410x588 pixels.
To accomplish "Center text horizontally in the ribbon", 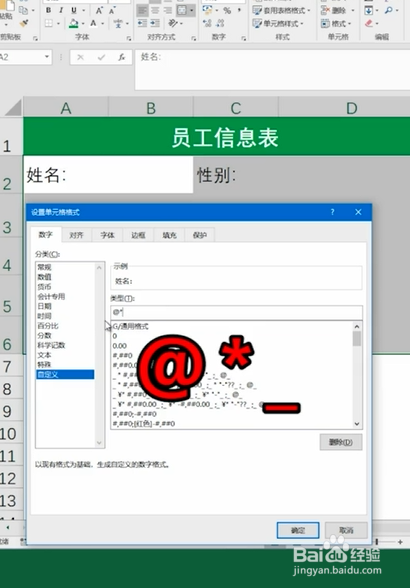I will (x=155, y=10).
